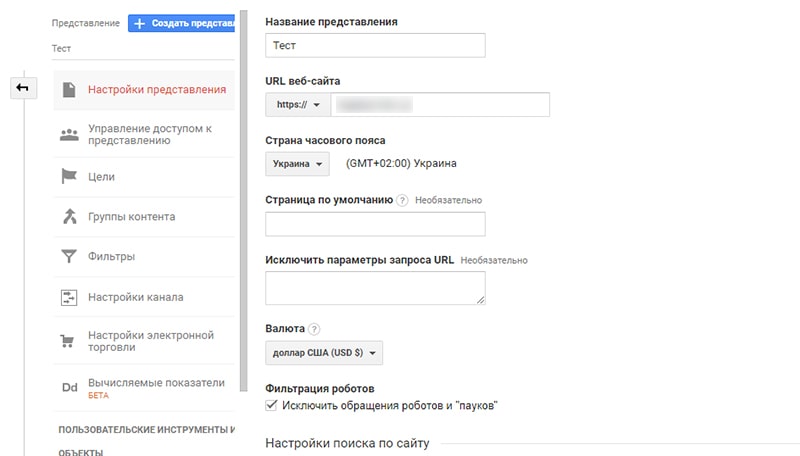Click the plus icon on create view button
This screenshot has width=800, height=456.
139,23
